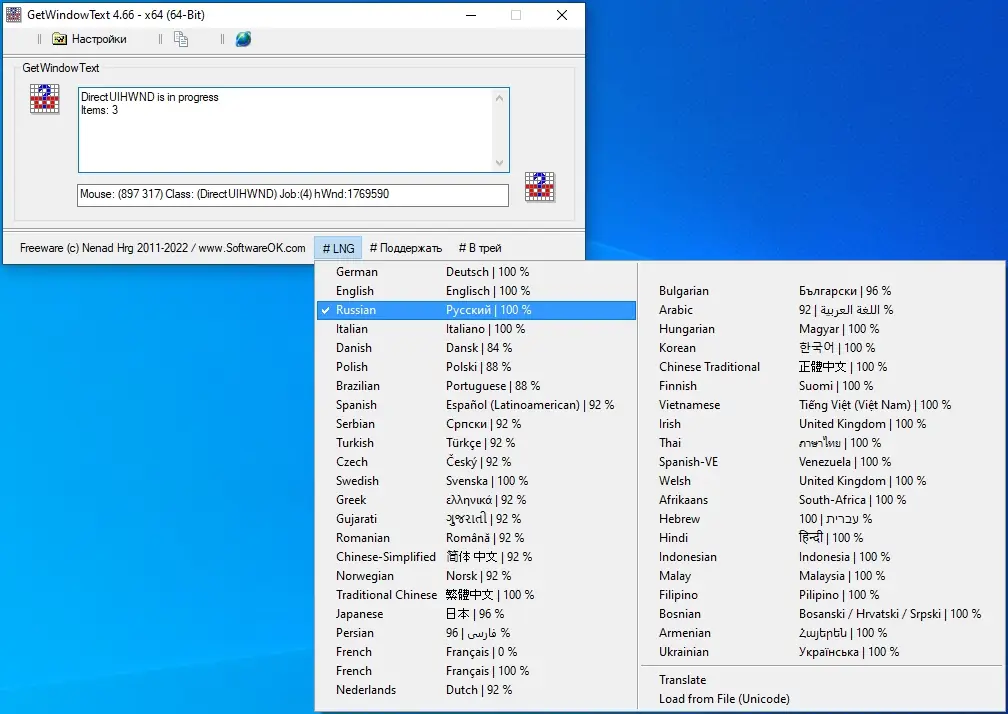Select English language entry
This screenshot has width=1008, height=714.
pyautogui.click(x=476, y=291)
